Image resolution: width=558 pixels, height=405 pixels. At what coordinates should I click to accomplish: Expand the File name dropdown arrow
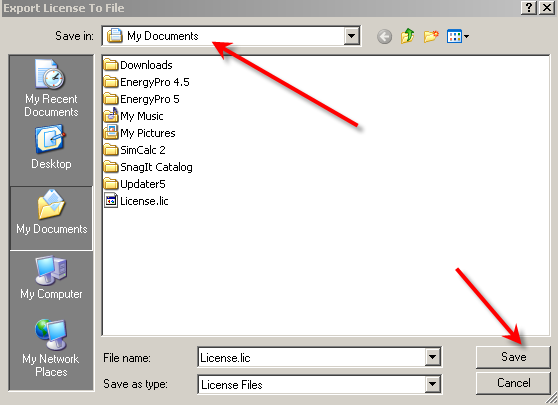coord(432,357)
